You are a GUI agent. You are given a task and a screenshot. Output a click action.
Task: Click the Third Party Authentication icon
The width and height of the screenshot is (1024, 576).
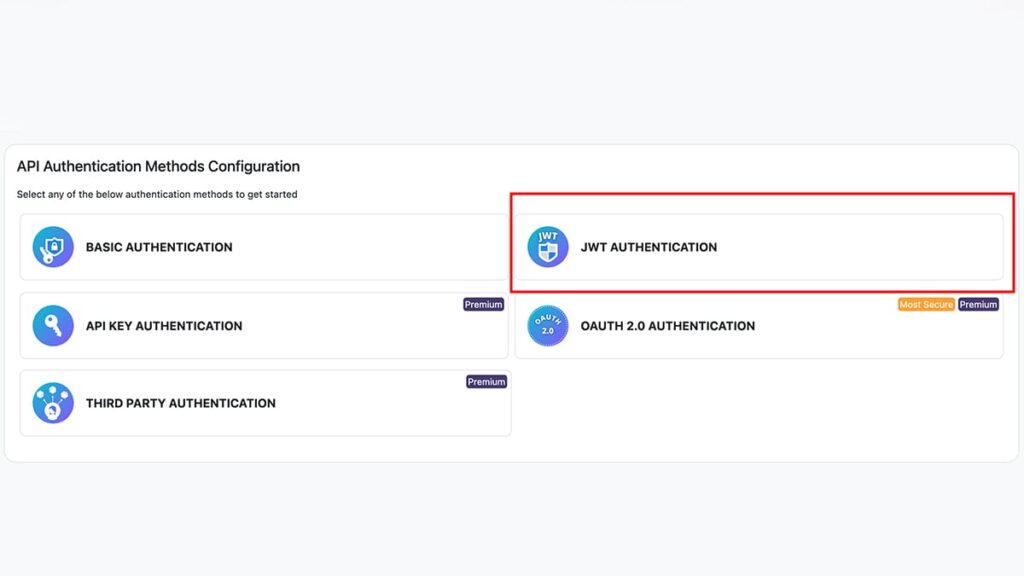(x=53, y=403)
